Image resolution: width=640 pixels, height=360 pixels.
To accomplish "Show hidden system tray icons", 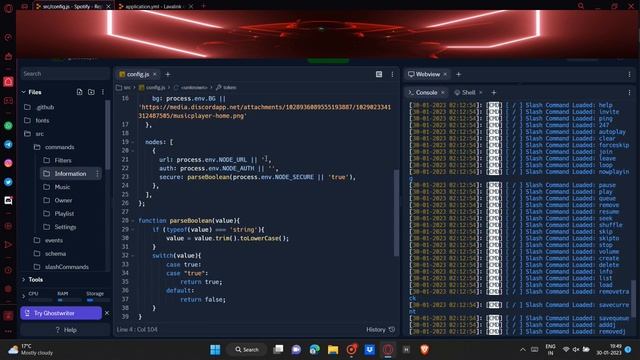I will (522, 350).
